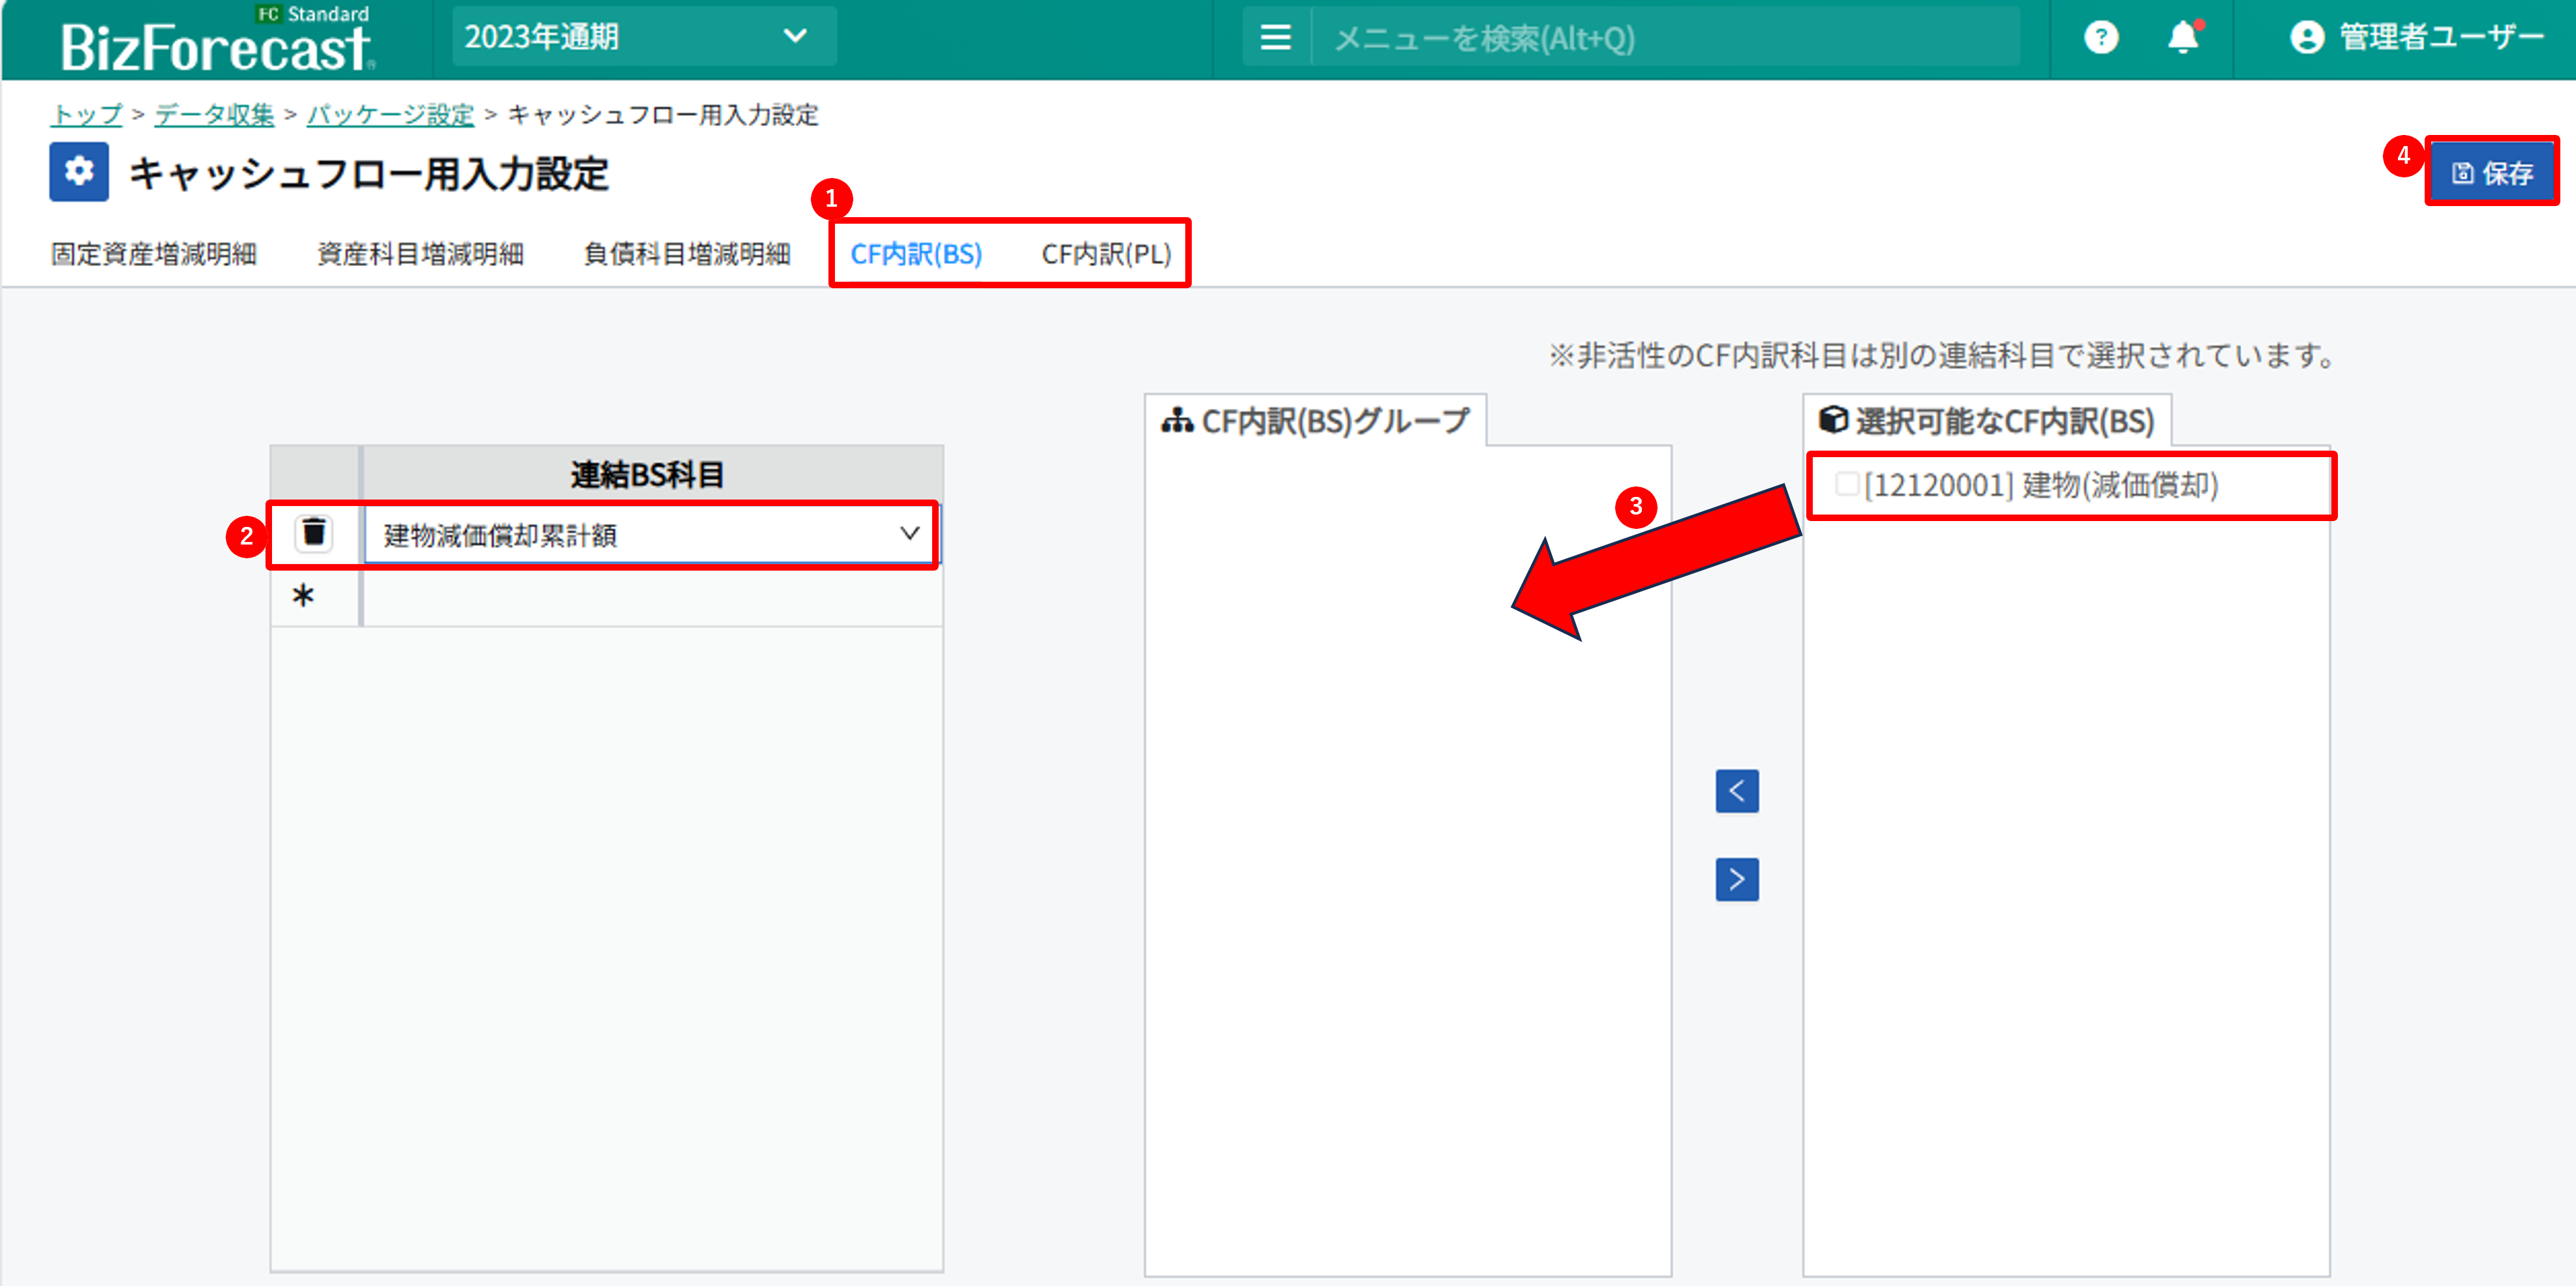Expand the 2023年通期 period dropdown
This screenshot has width=2576, height=1286.
tap(643, 37)
